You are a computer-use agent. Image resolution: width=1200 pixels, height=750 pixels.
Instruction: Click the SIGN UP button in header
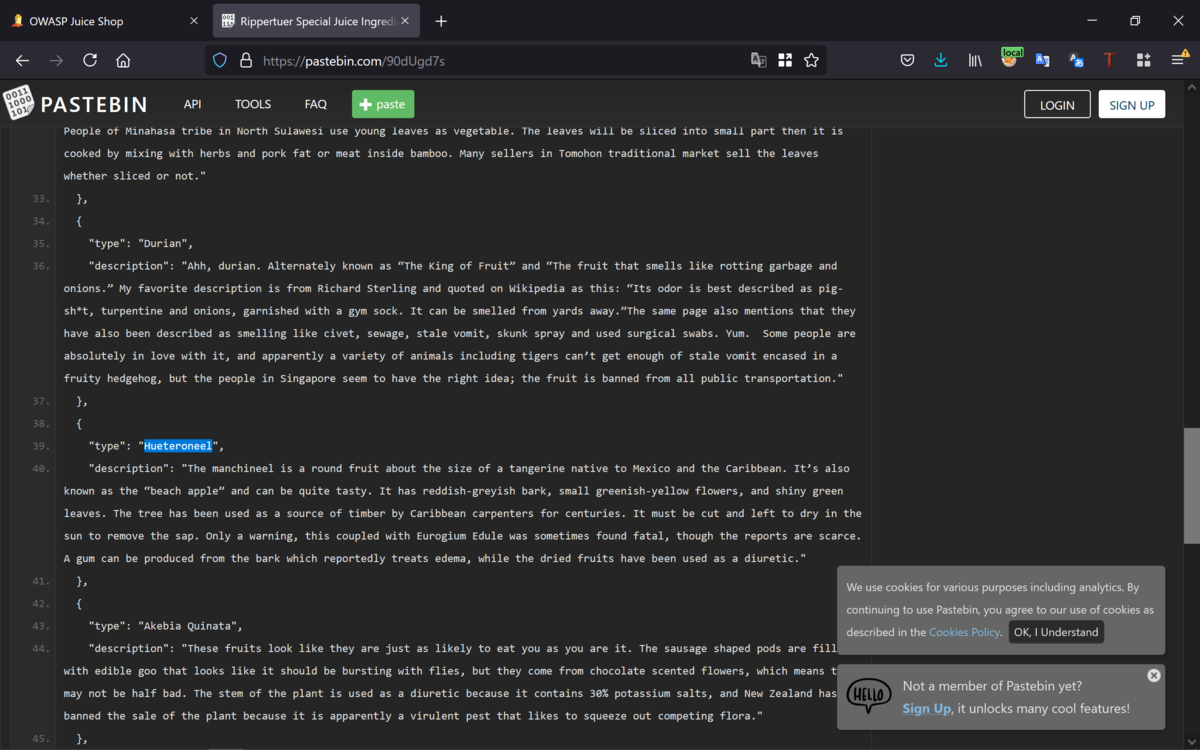point(1132,104)
